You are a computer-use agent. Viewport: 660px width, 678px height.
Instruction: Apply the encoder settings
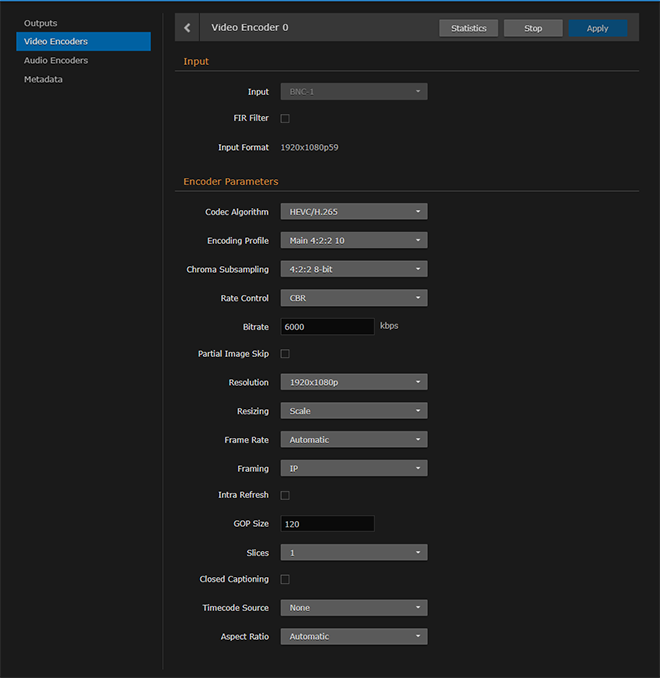(x=597, y=28)
